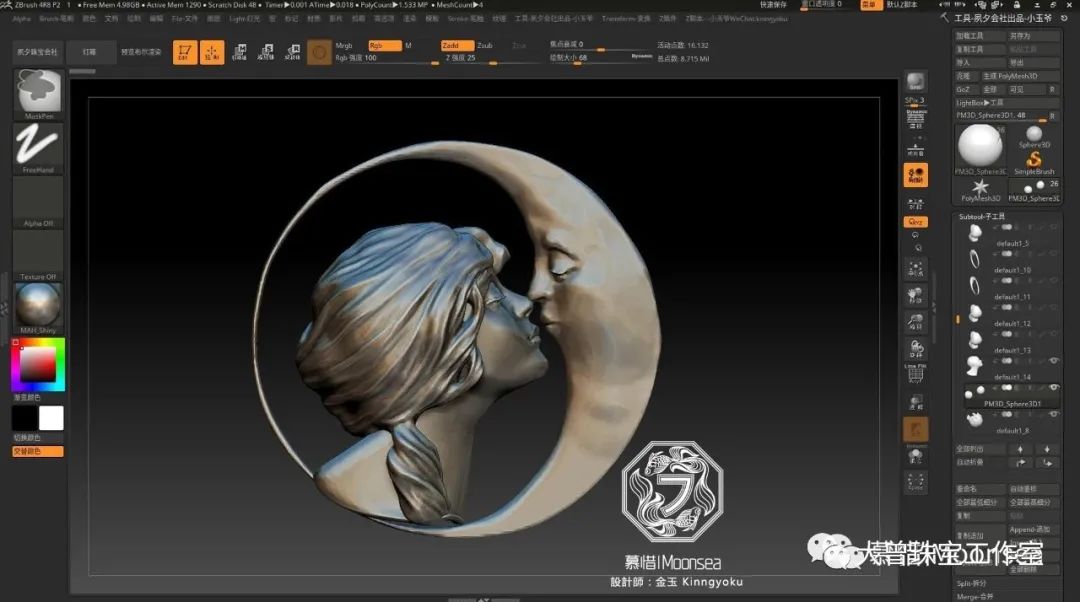Toggle the orange Solo mode icon
Image resolution: width=1080 pixels, height=602 pixels.
click(915, 430)
